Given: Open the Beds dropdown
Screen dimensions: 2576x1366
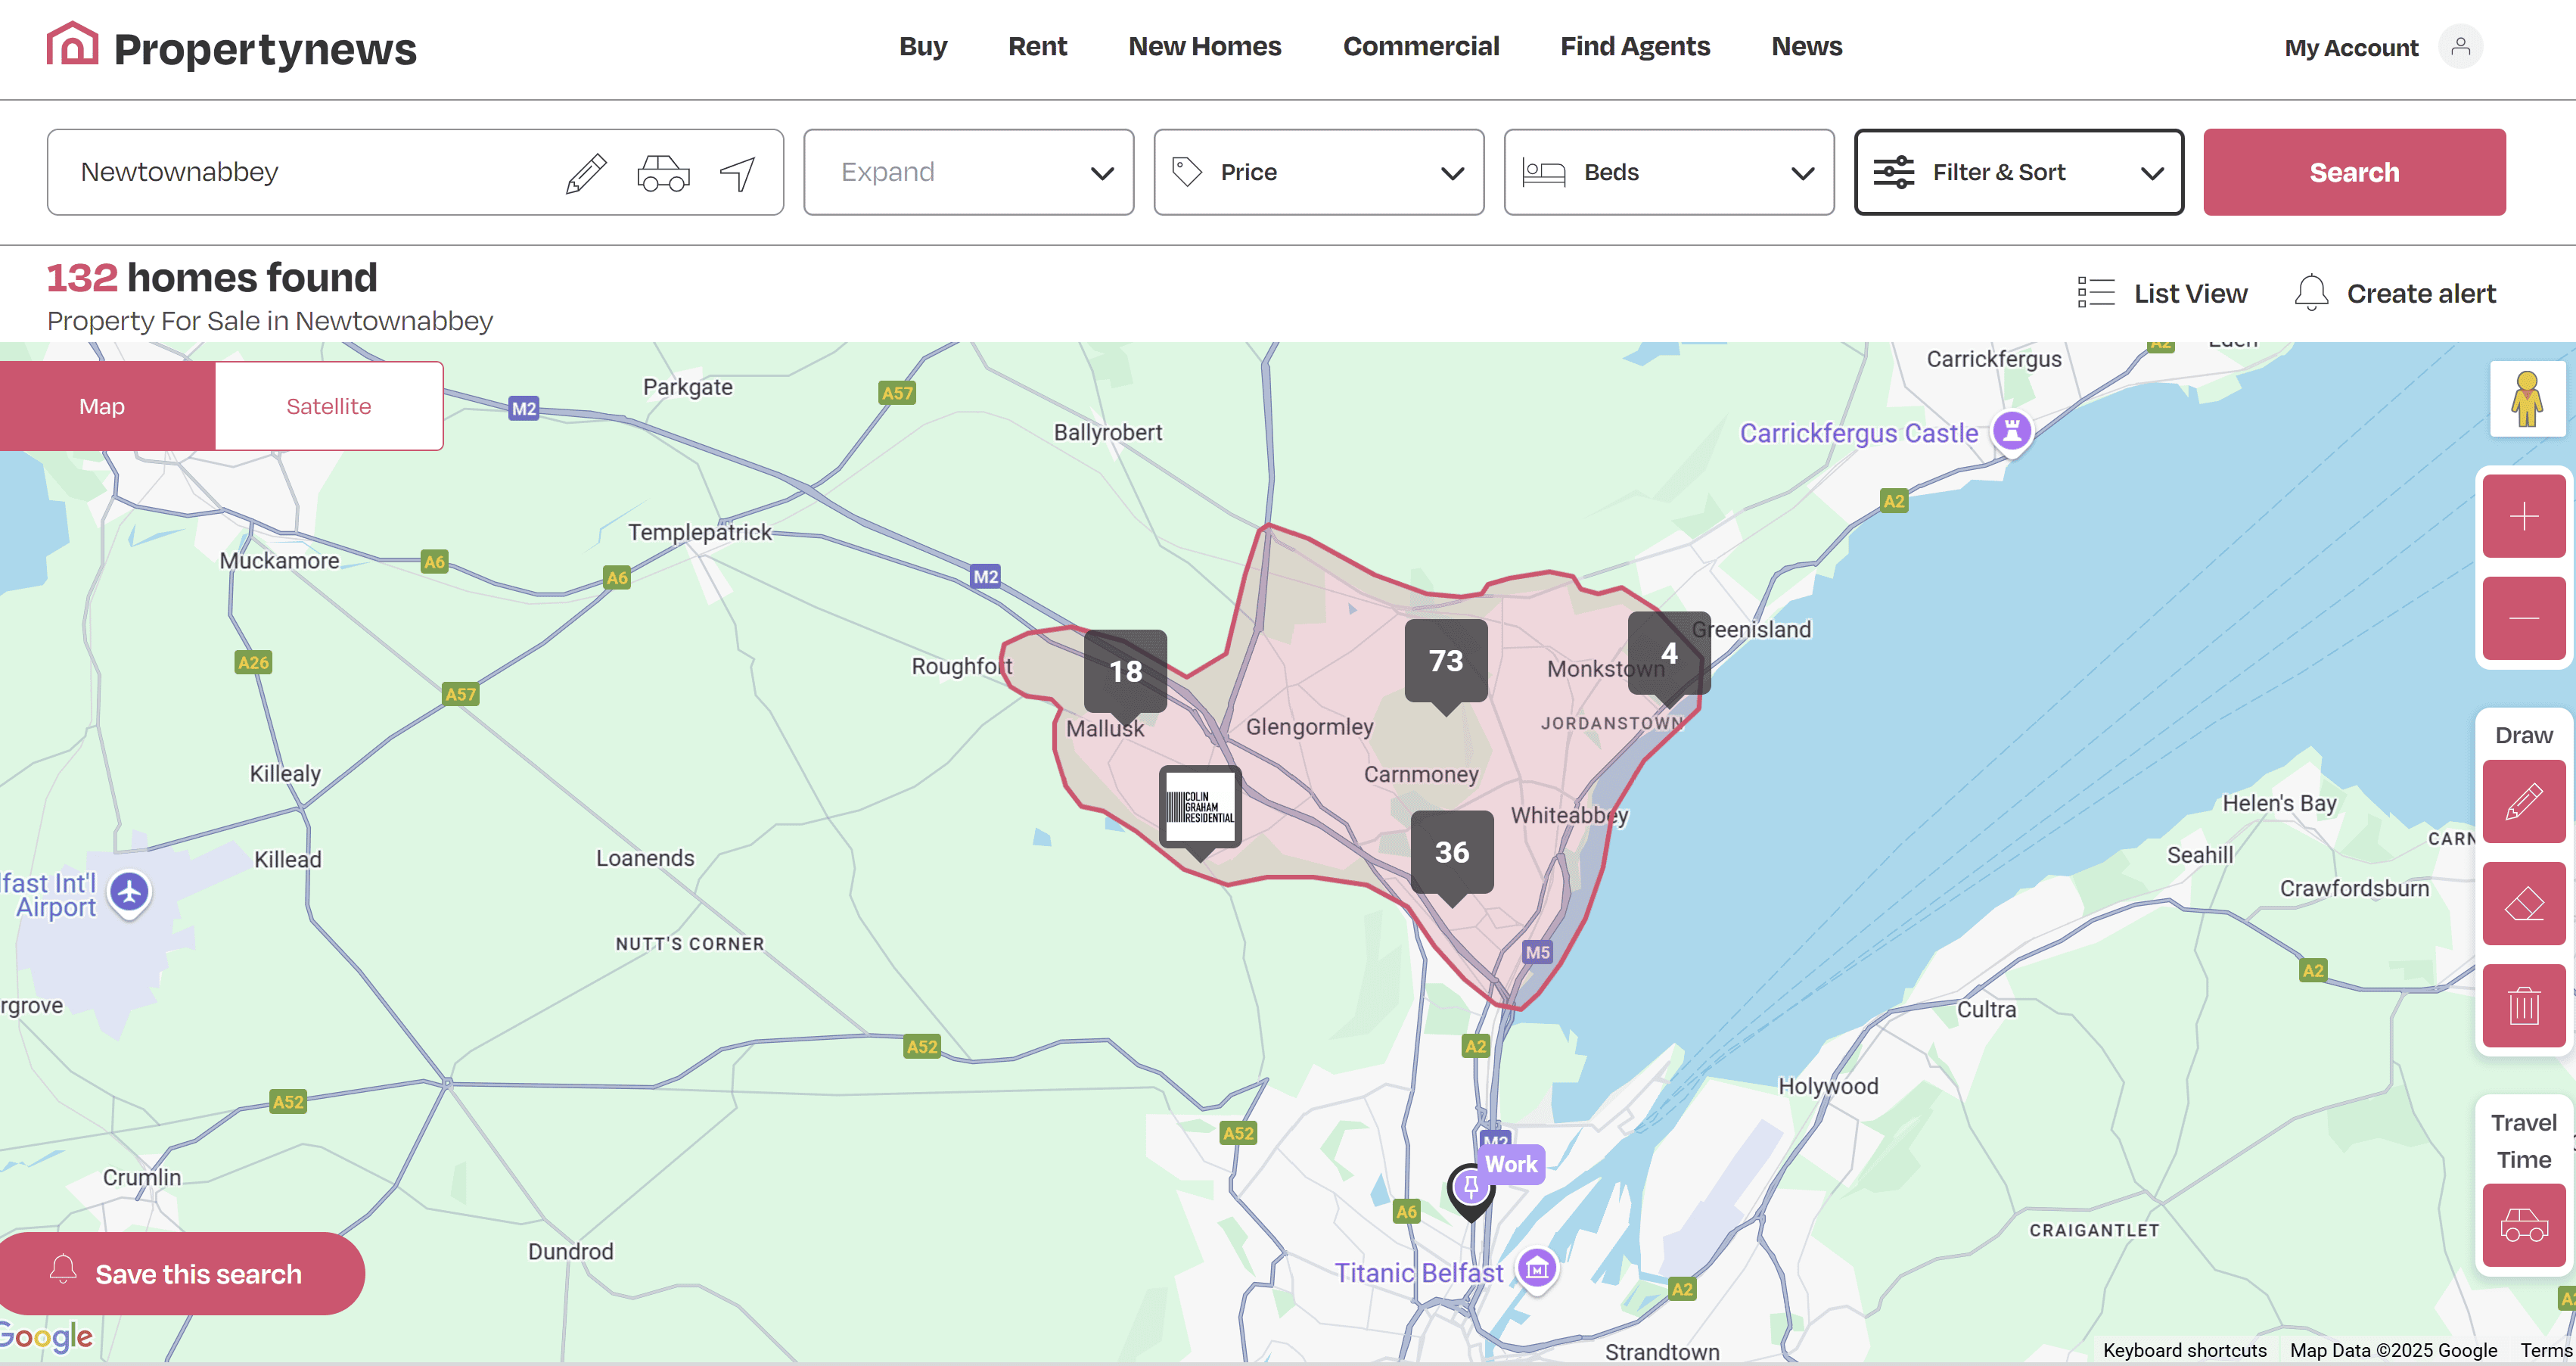Looking at the screenshot, I should (x=1668, y=172).
